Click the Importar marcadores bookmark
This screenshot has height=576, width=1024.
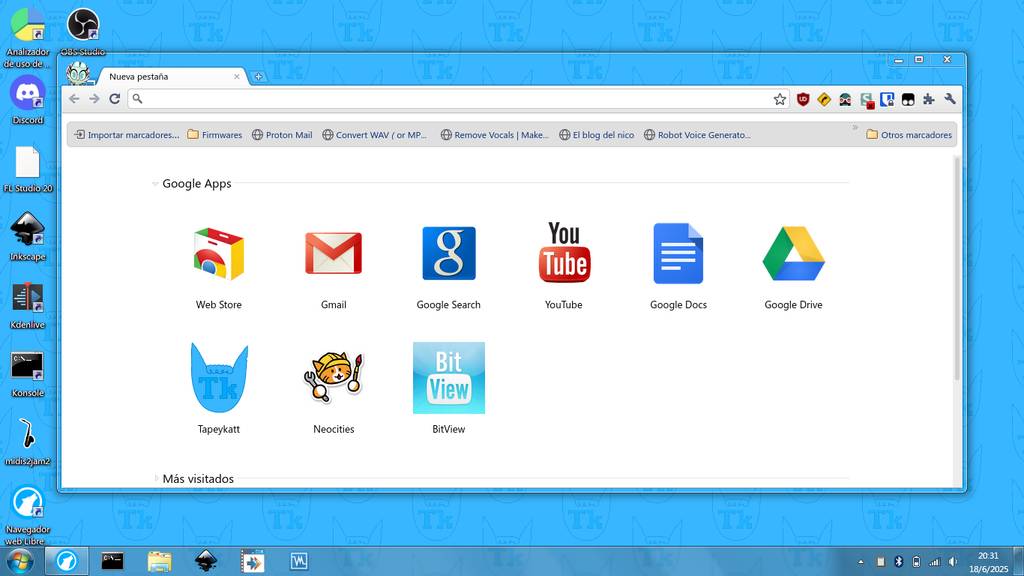[x=127, y=135]
